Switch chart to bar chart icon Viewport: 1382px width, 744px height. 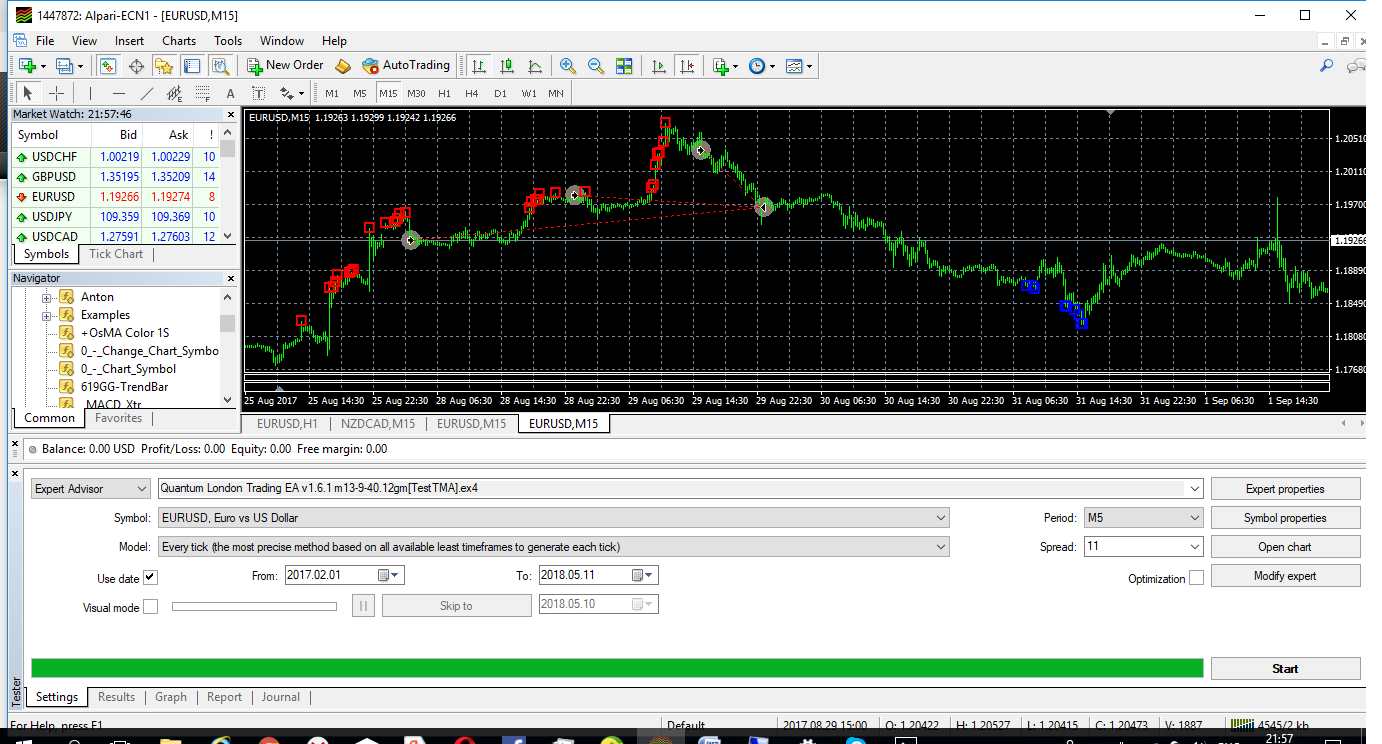pyautogui.click(x=479, y=66)
